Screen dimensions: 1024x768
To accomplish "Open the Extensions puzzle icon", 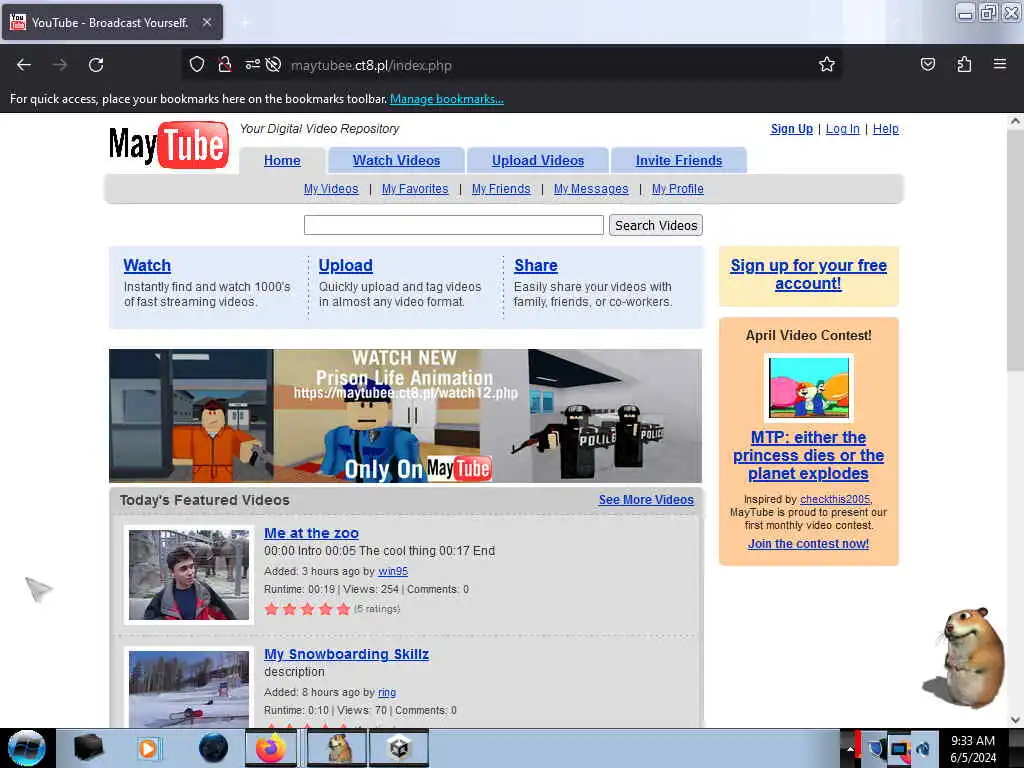I will coord(964,64).
